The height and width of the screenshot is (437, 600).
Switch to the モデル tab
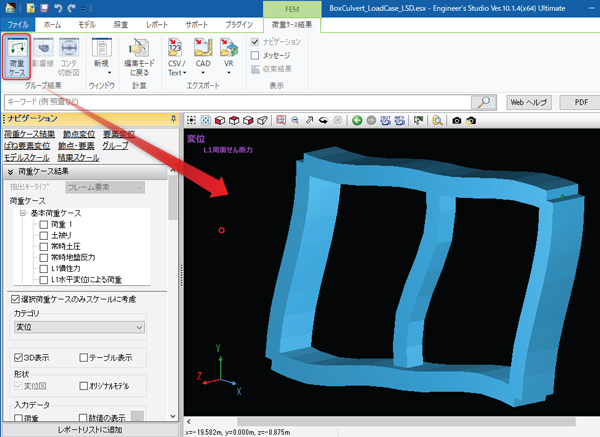tap(87, 25)
